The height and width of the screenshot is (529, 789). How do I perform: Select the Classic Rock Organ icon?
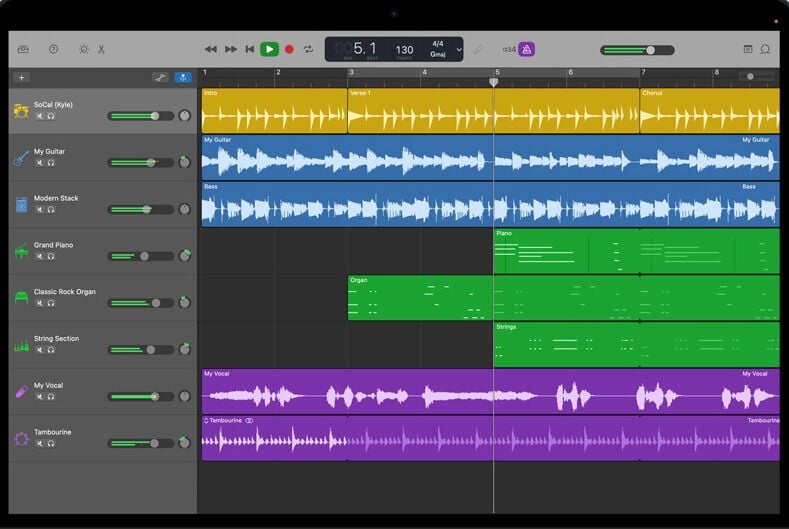(21, 298)
